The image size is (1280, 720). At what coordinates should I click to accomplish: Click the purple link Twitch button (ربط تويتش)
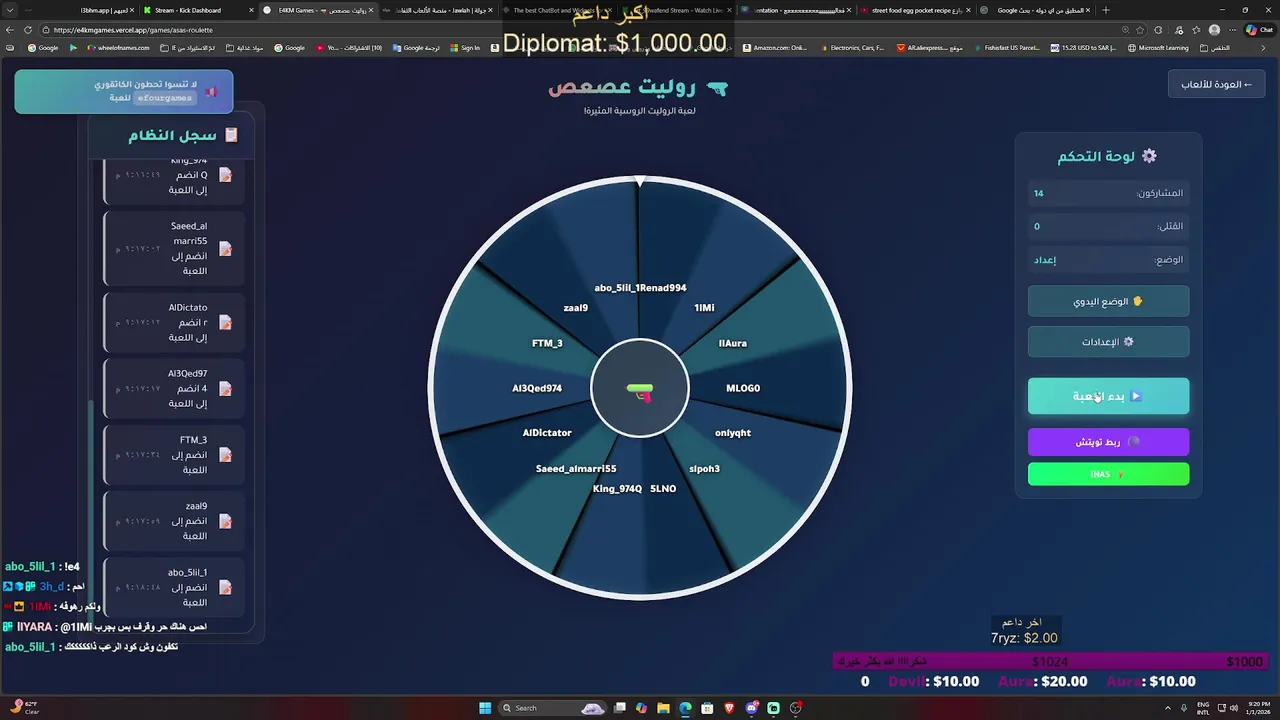[x=1108, y=442]
